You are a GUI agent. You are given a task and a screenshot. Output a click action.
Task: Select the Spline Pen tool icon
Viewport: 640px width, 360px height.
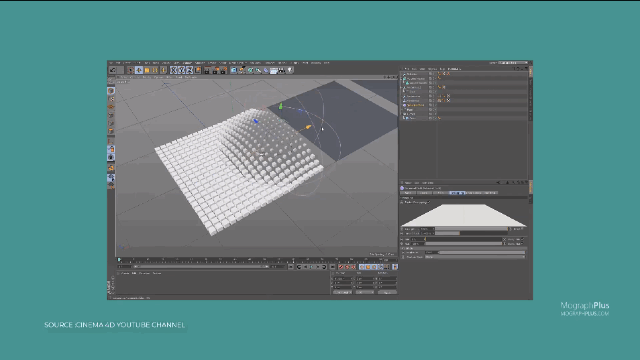pyautogui.click(x=242, y=70)
